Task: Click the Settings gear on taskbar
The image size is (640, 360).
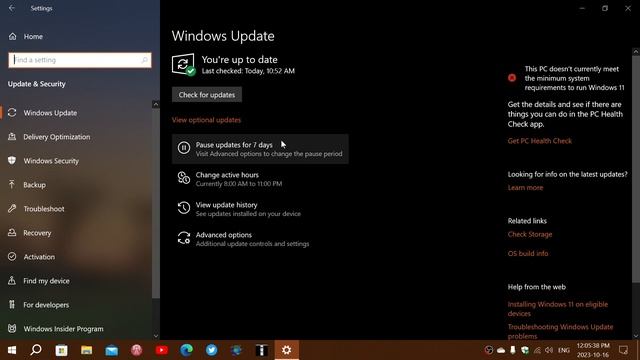Action: pos(287,350)
